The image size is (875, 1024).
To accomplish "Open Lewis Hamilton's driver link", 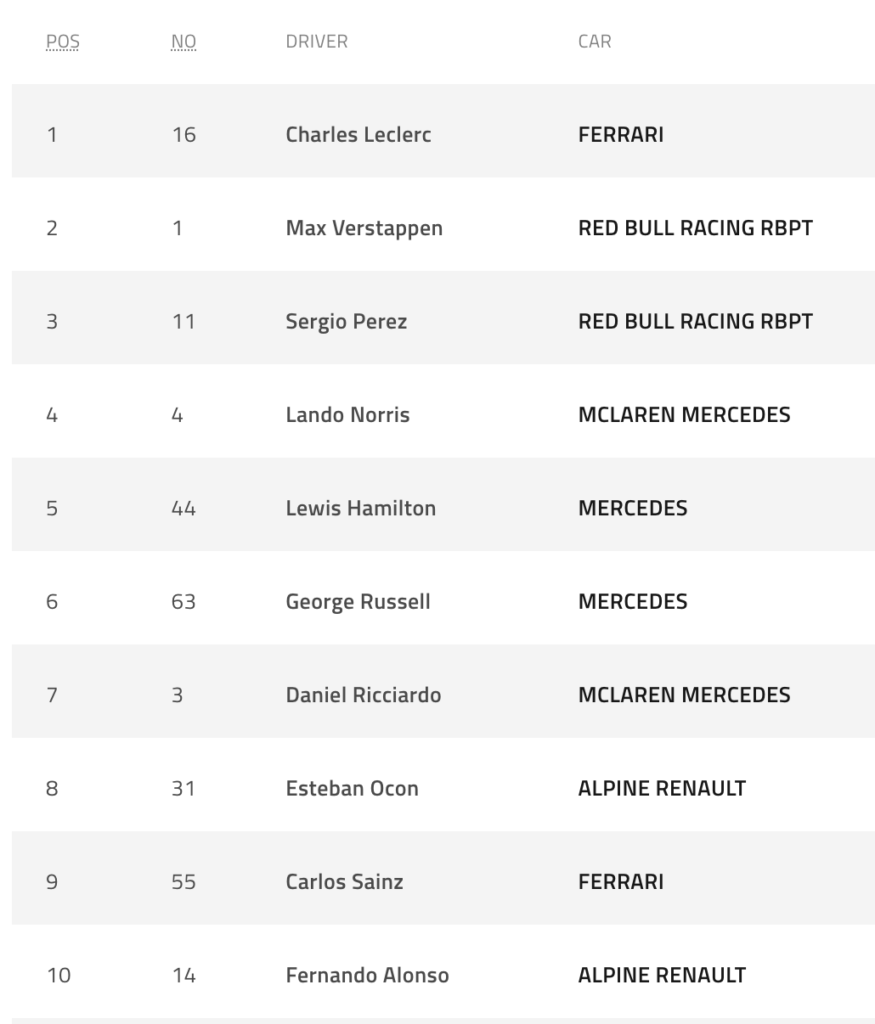I will (360, 508).
